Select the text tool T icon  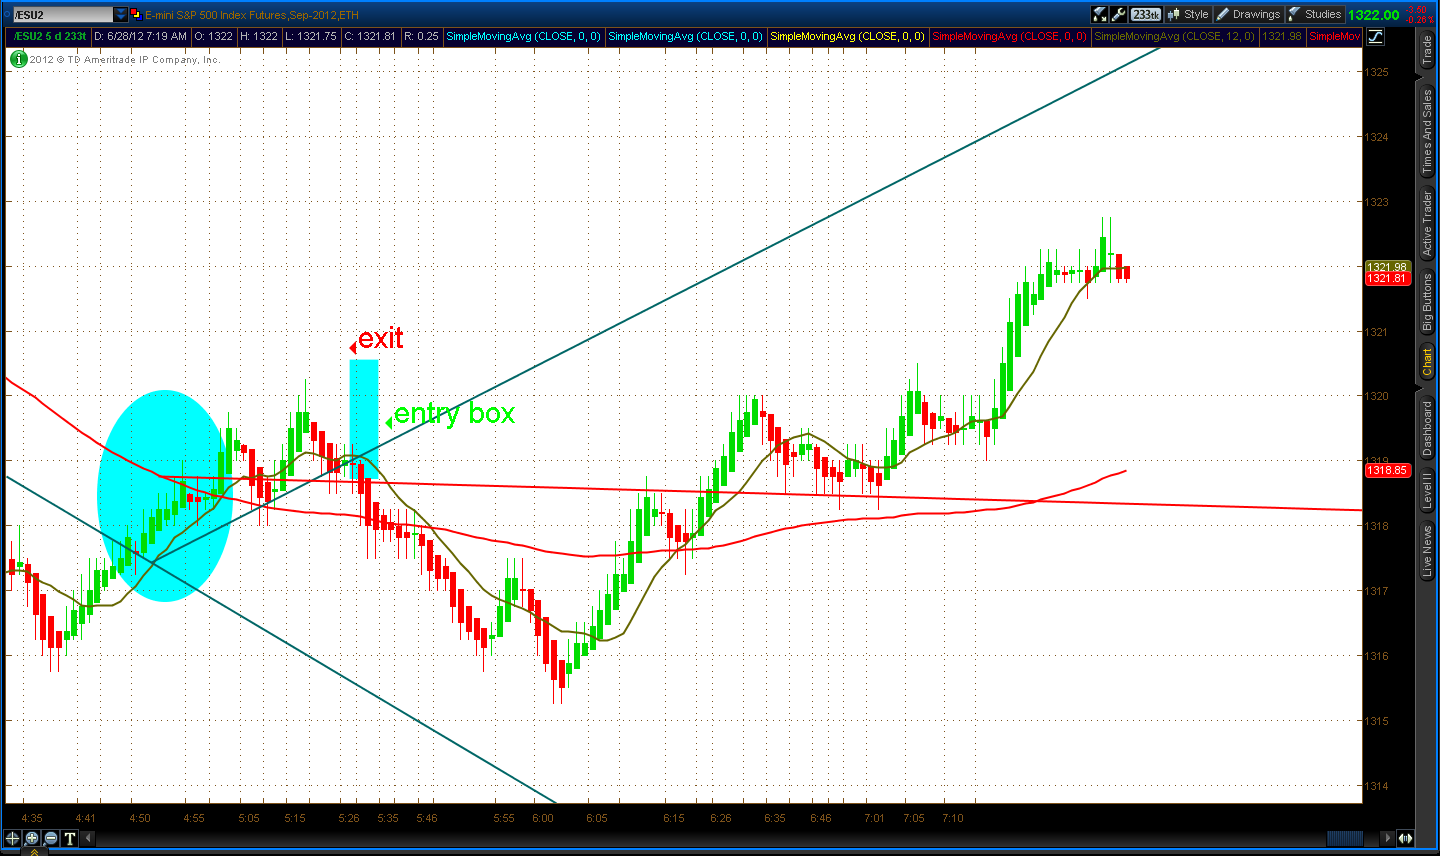pyautogui.click(x=70, y=838)
